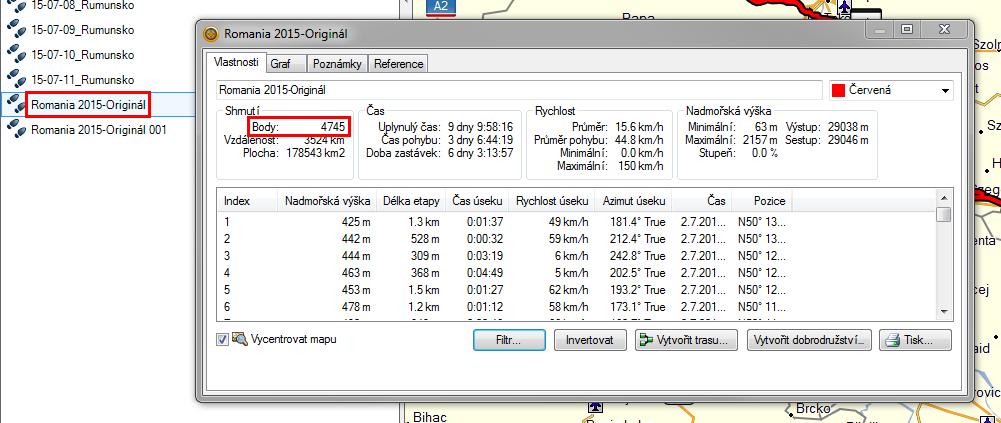Click the Invertovat button

[589, 340]
